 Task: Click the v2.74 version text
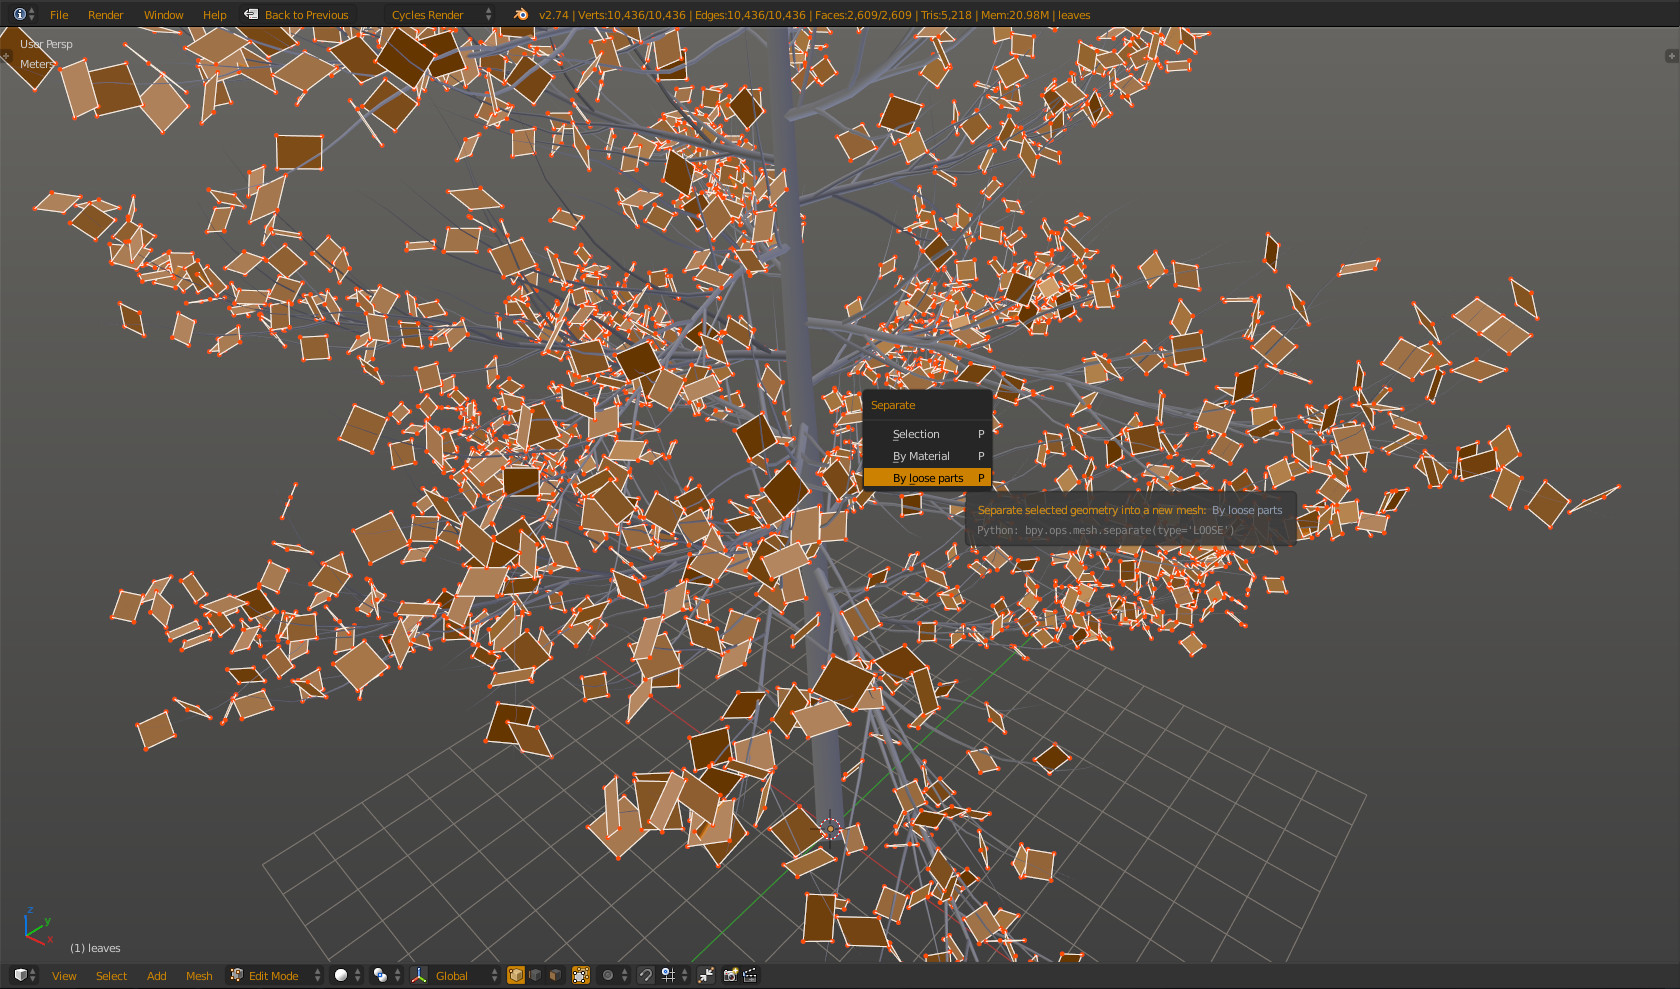coord(553,15)
